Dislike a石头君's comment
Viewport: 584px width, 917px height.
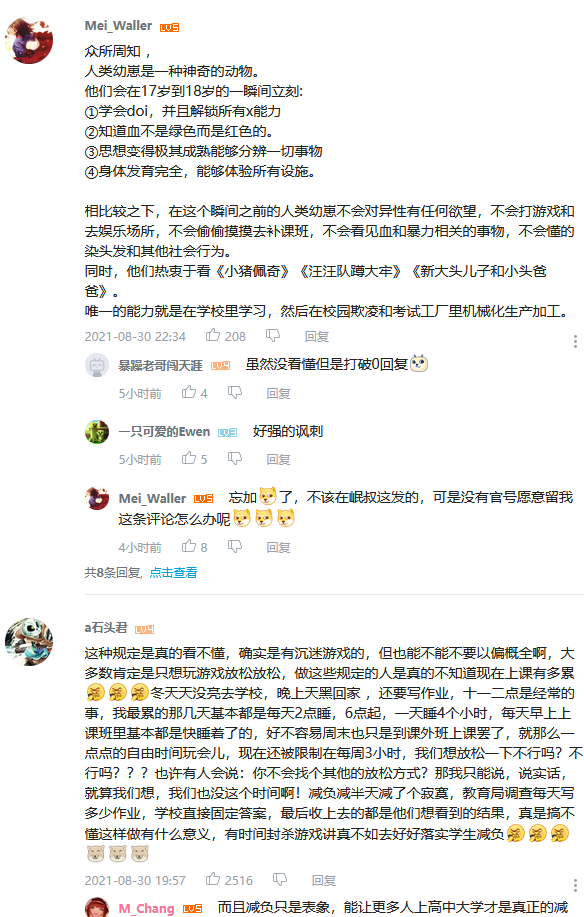click(280, 880)
